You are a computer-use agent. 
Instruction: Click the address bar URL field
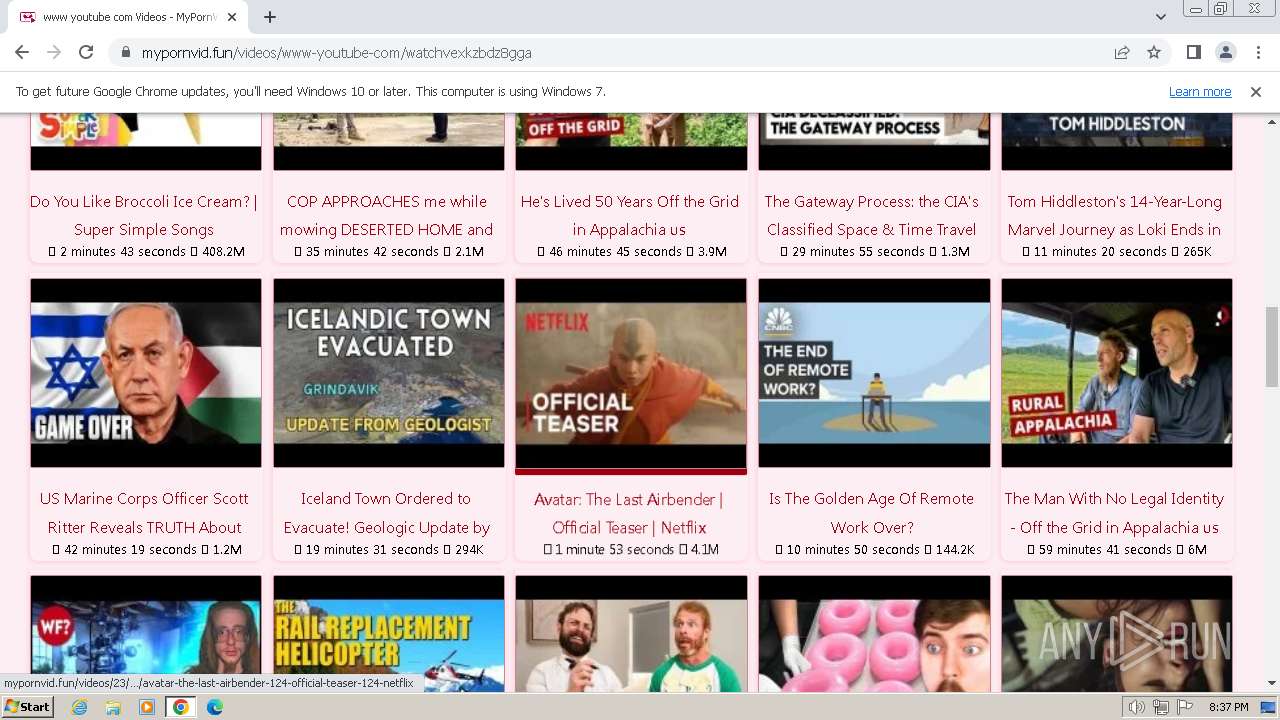[x=620, y=52]
